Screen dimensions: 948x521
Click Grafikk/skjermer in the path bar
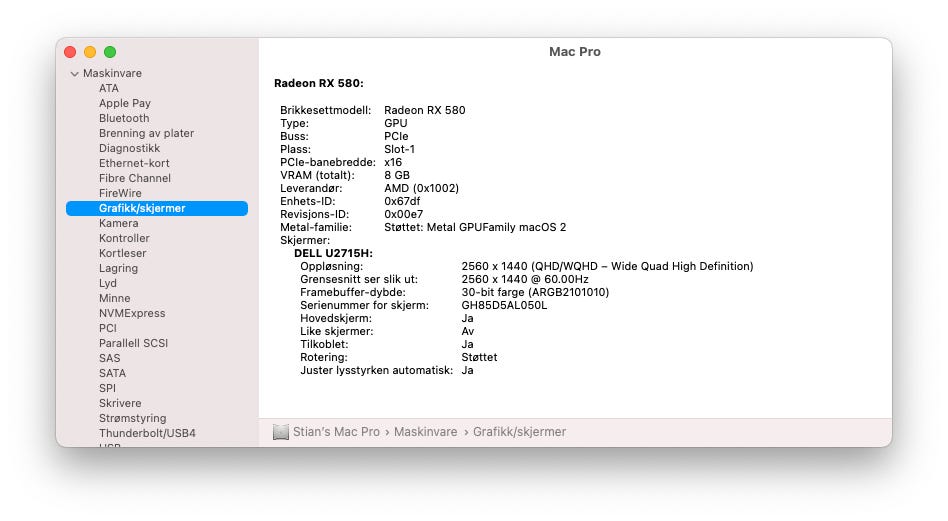click(x=519, y=432)
